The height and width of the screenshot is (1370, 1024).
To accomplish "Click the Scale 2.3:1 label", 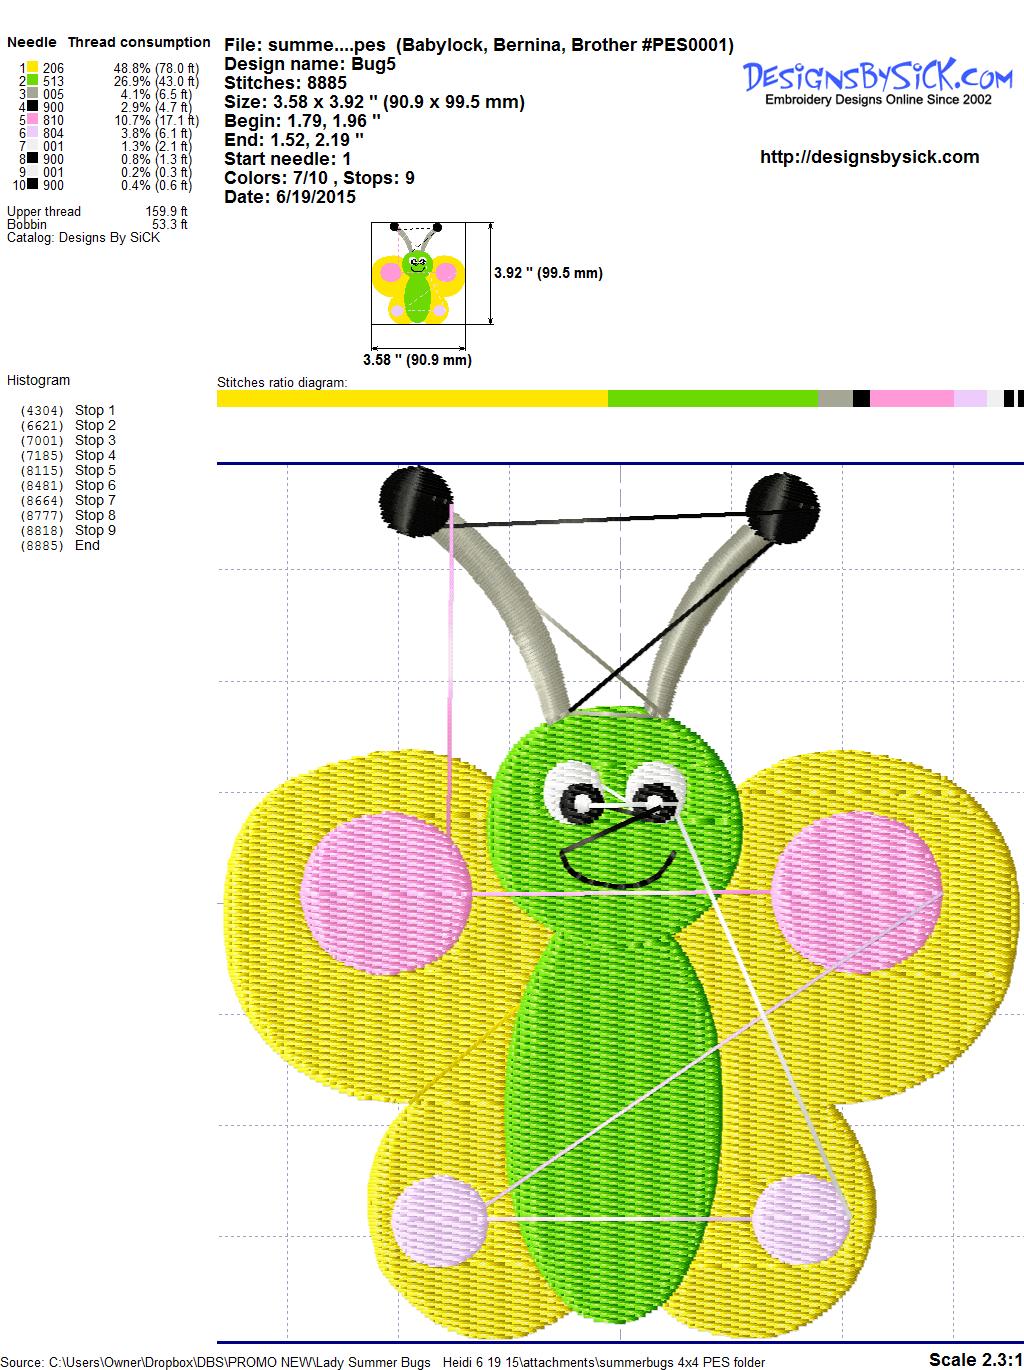I will point(974,1359).
